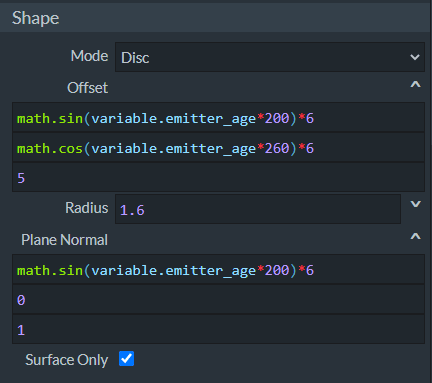
Task: Click the Surface Only label text
Action: click(67, 360)
